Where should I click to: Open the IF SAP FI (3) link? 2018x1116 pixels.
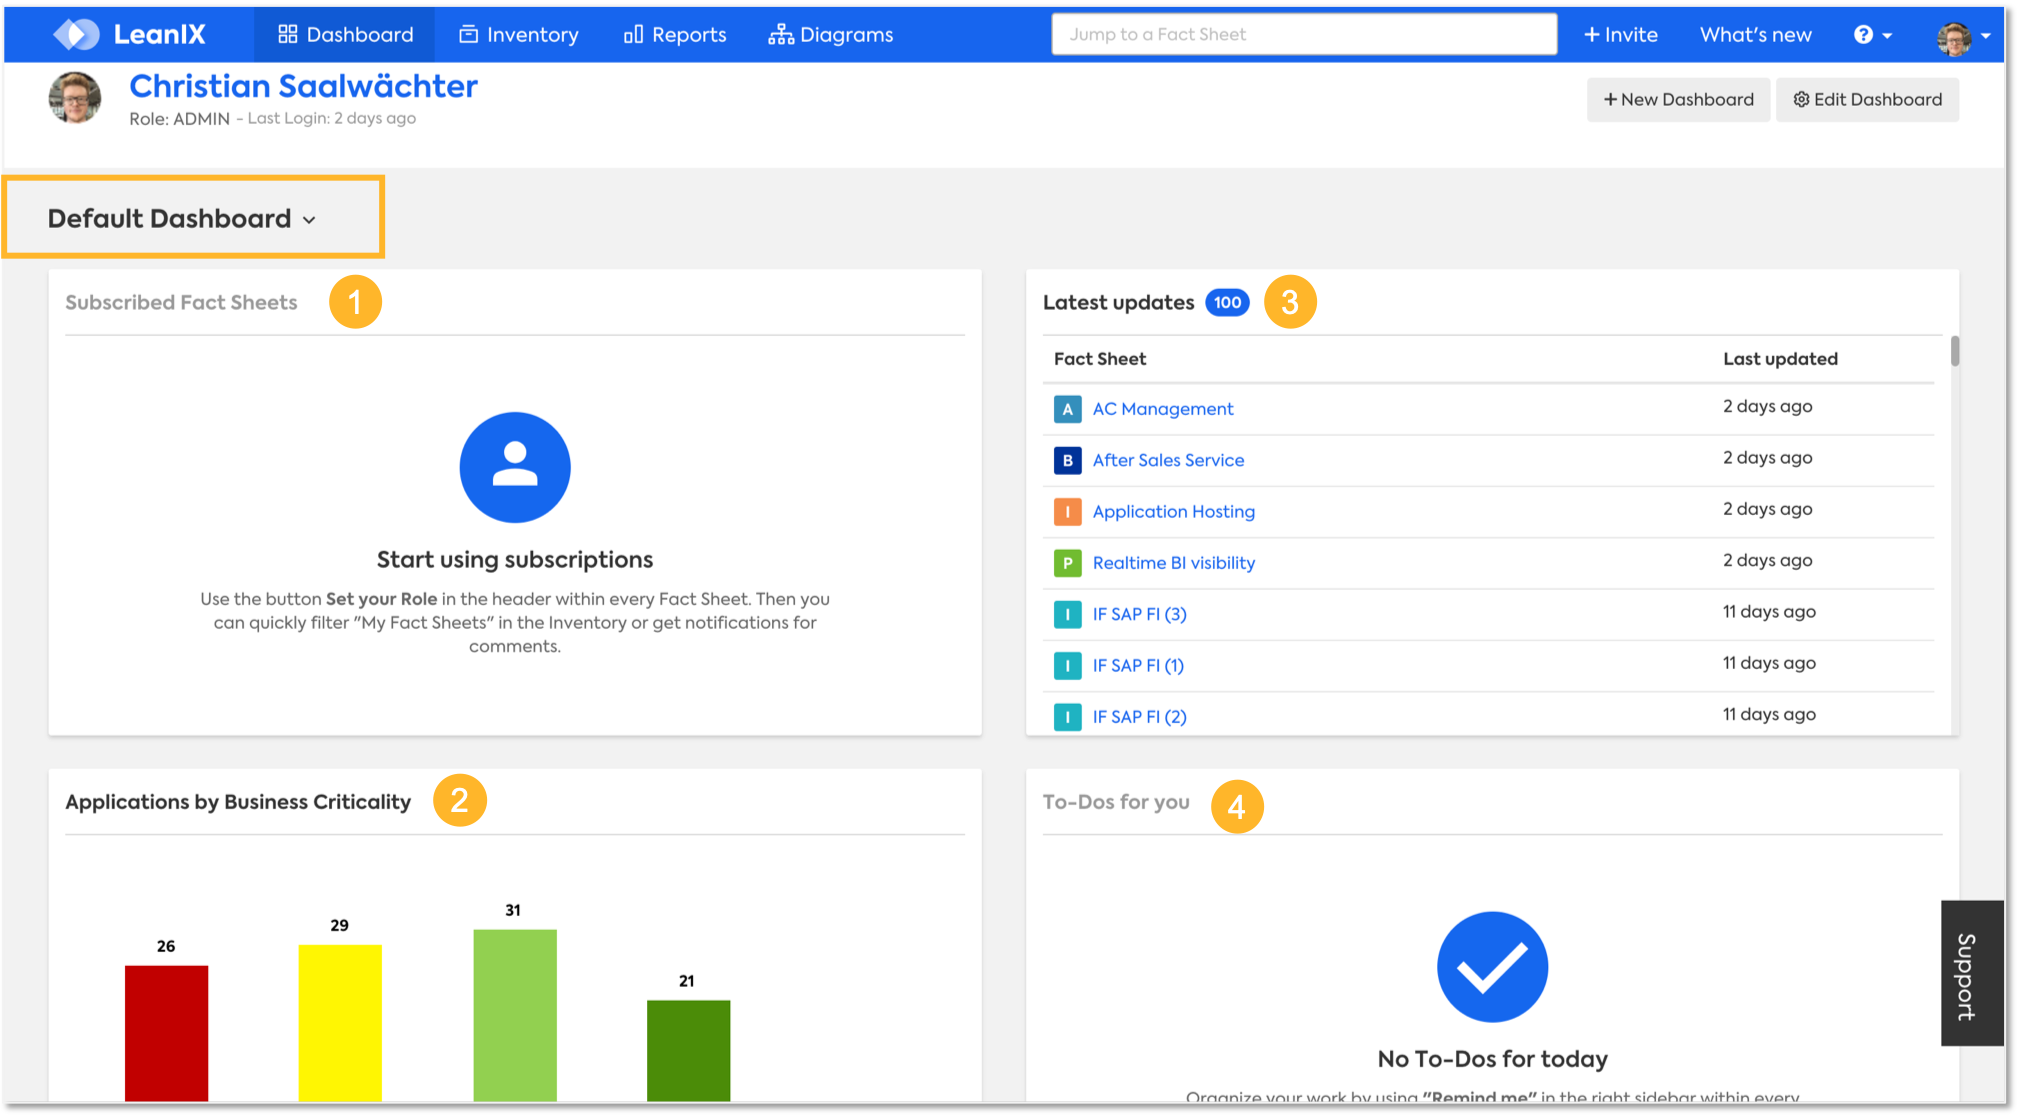pos(1139,614)
